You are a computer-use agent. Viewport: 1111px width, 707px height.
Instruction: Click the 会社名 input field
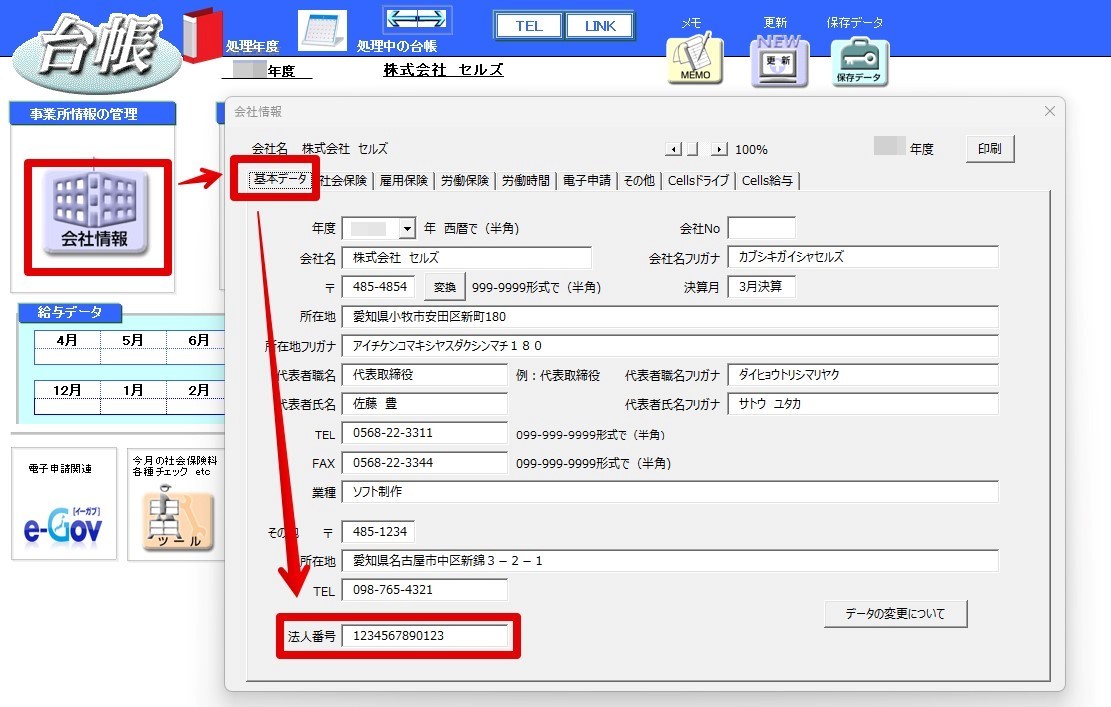point(466,258)
